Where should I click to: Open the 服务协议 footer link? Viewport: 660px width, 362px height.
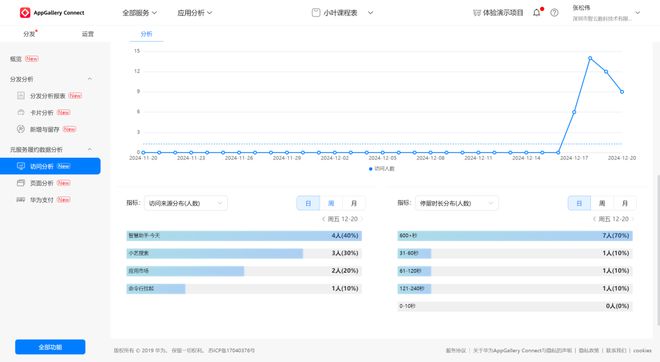(x=456, y=350)
